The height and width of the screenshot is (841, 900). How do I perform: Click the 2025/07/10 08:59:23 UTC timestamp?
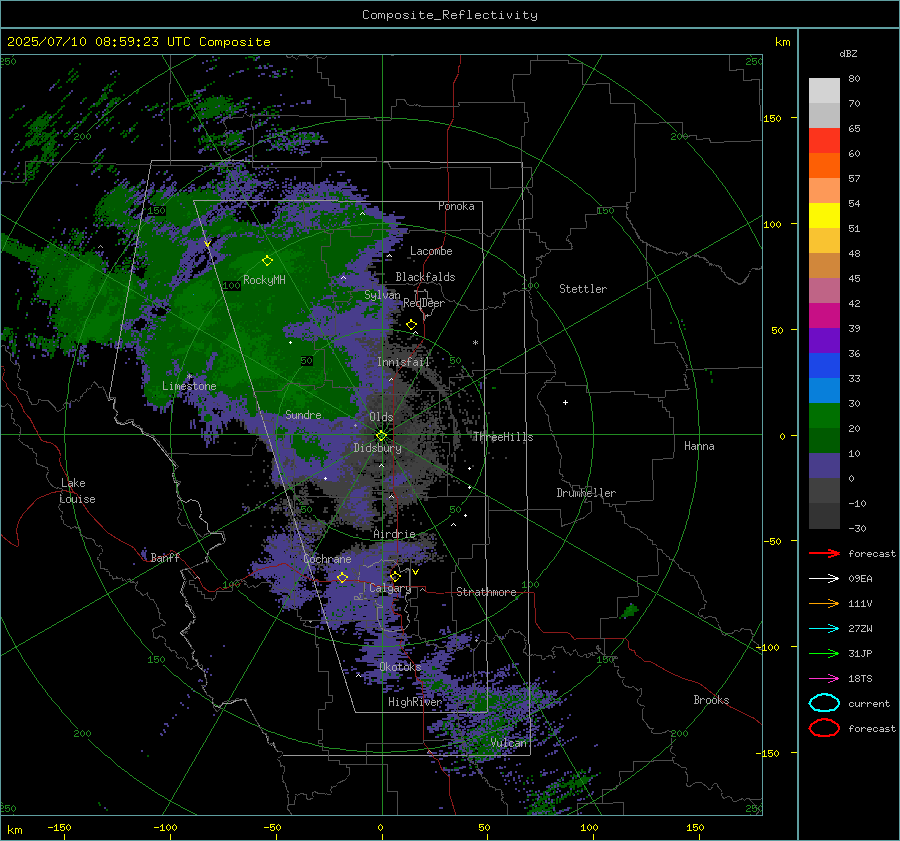(x=99, y=42)
